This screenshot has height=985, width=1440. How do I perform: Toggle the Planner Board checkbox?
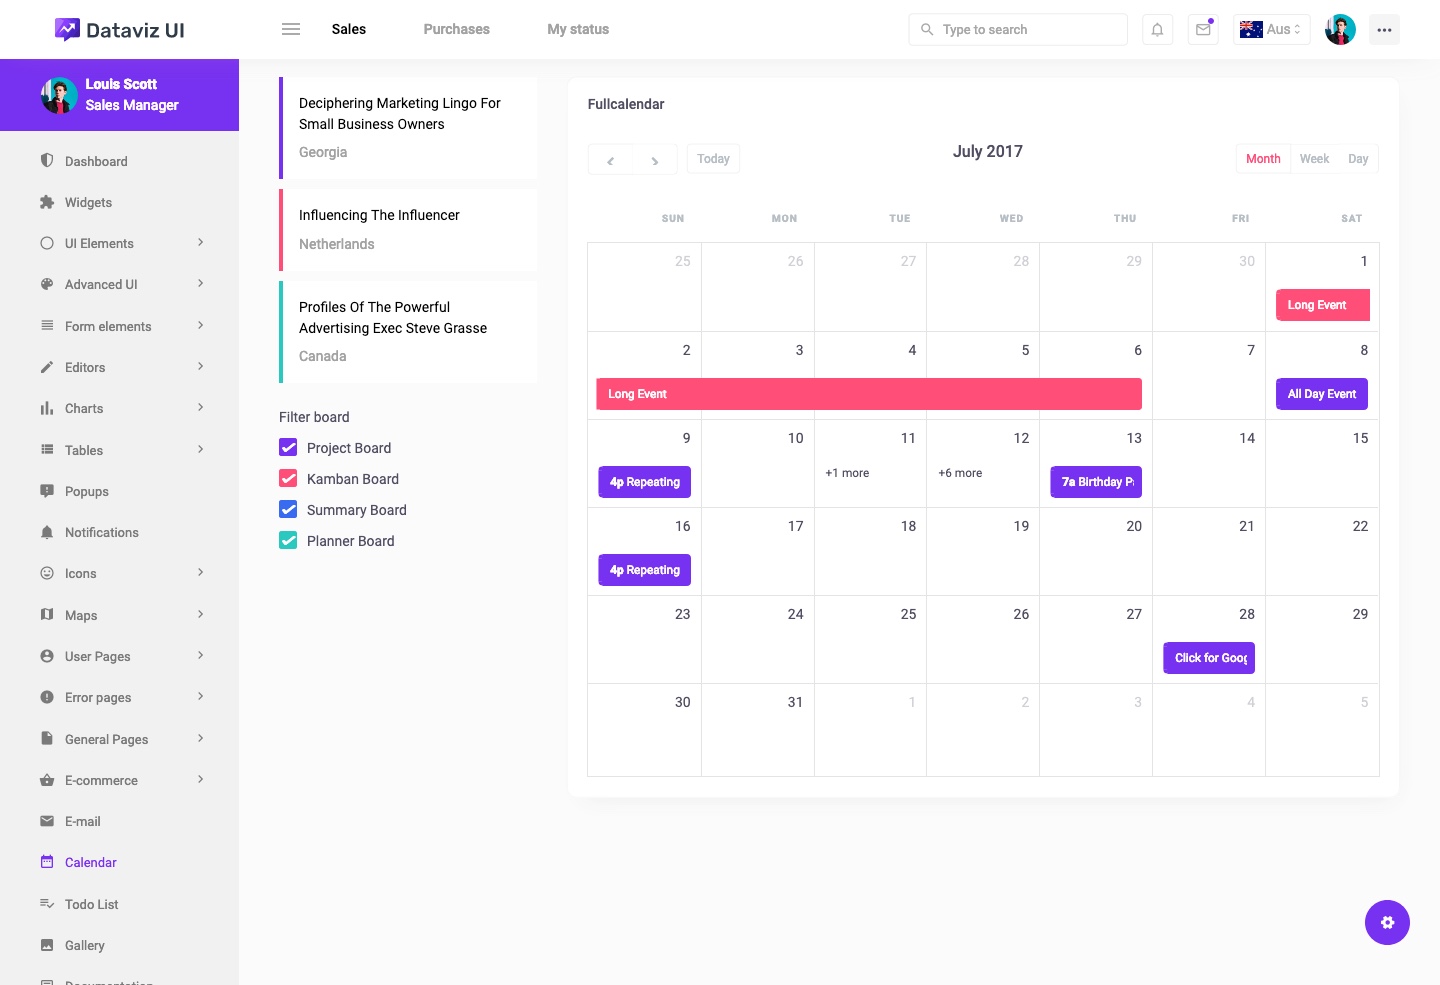point(288,540)
